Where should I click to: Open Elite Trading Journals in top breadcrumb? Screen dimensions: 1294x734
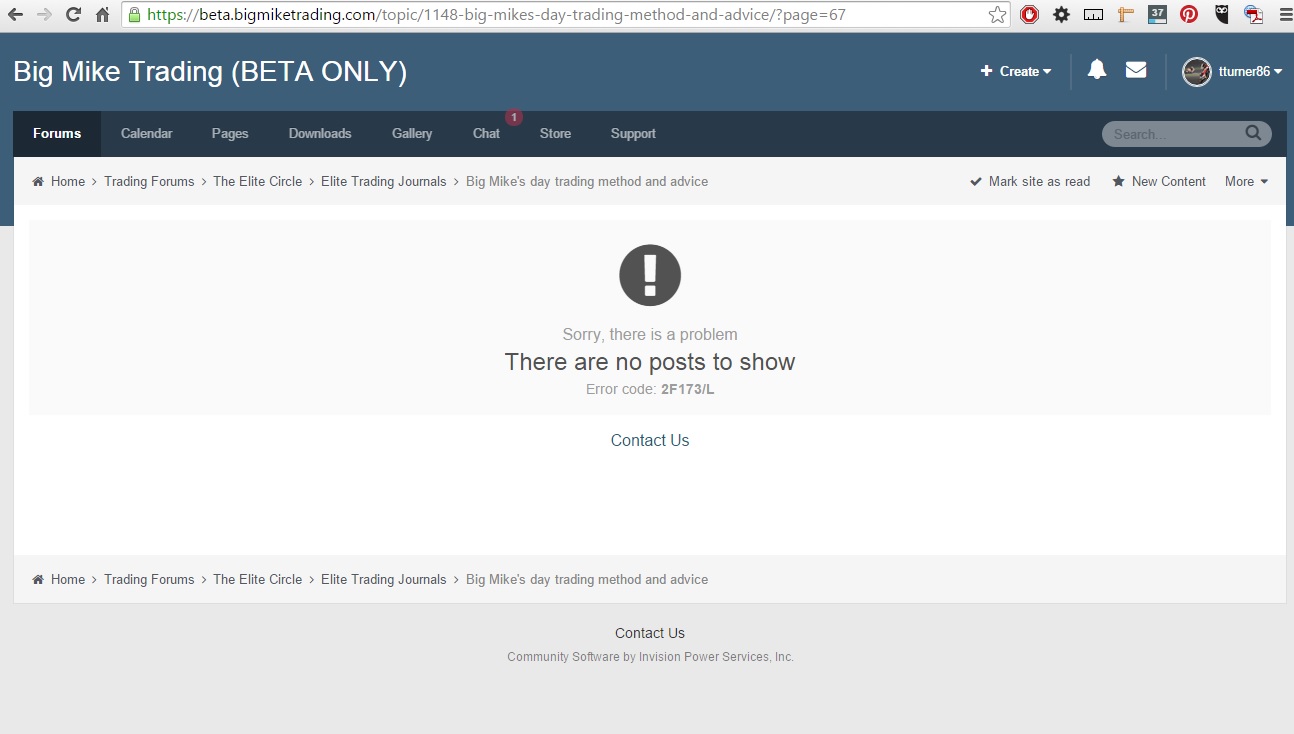(384, 182)
